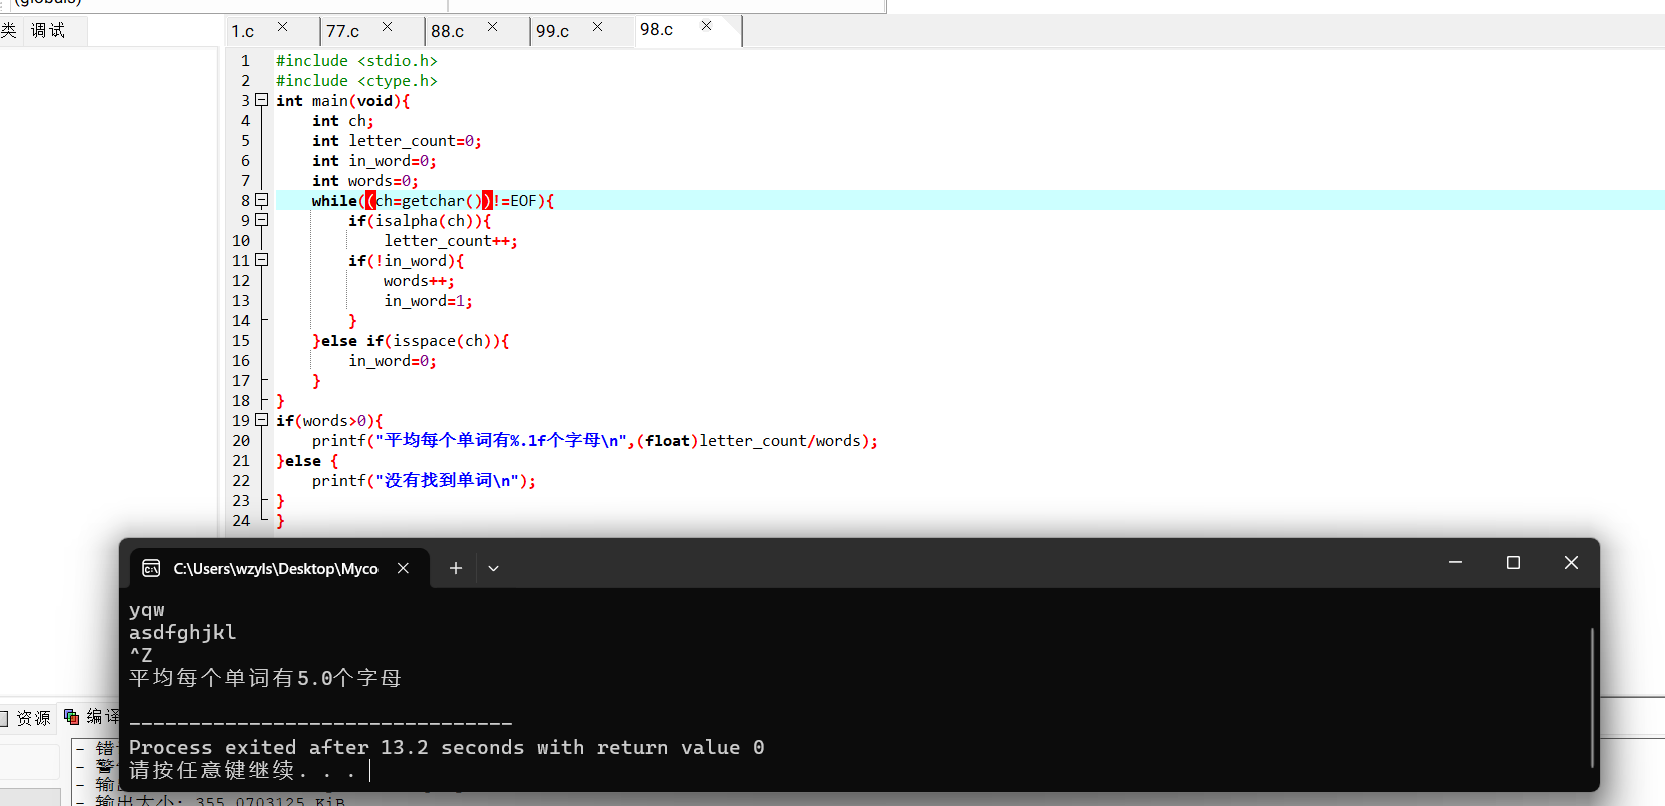Viewport: 1665px width, 806px height.
Task: Close the 98.c editor tab
Action: pos(706,26)
